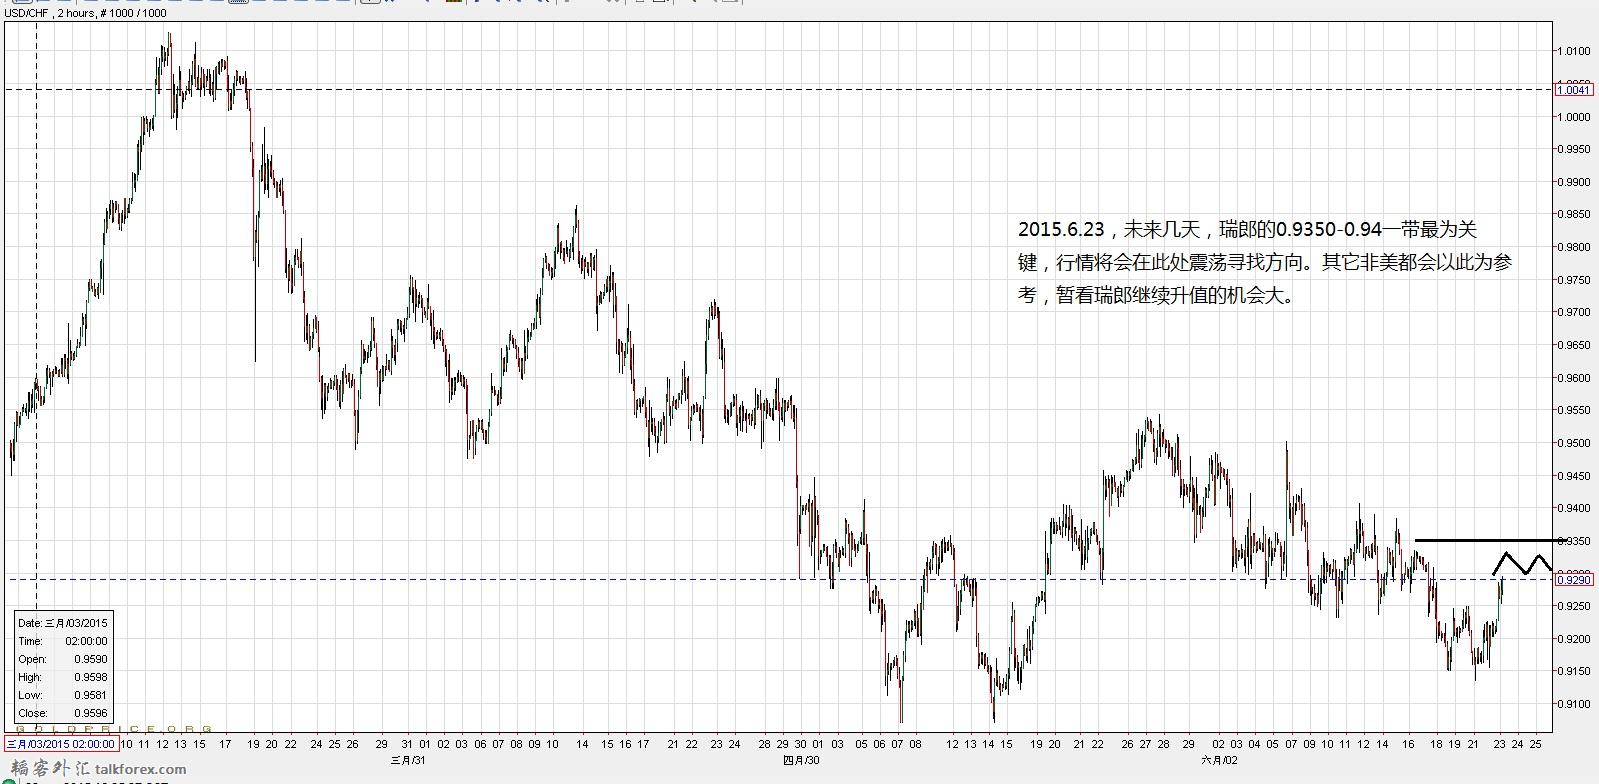
Task: Click the 0.9750 price axis label
Action: [1573, 280]
